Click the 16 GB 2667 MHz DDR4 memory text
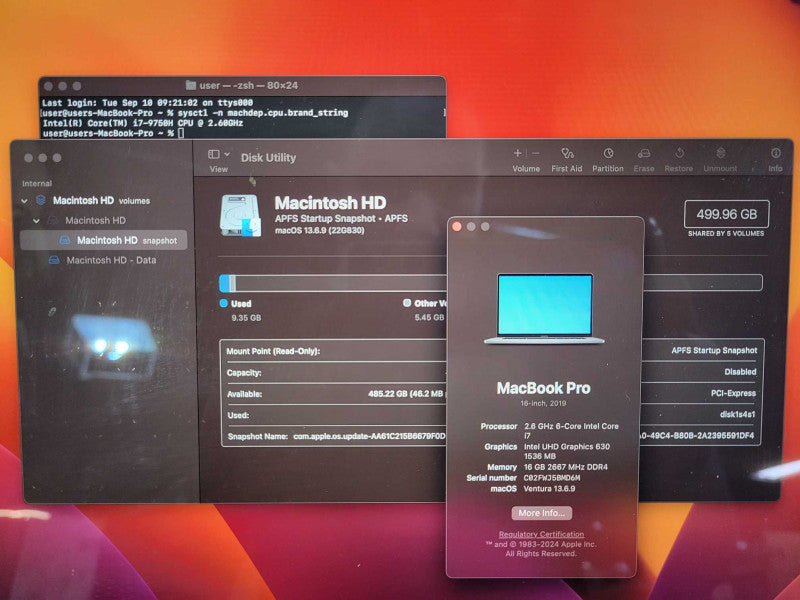 (x=566, y=467)
